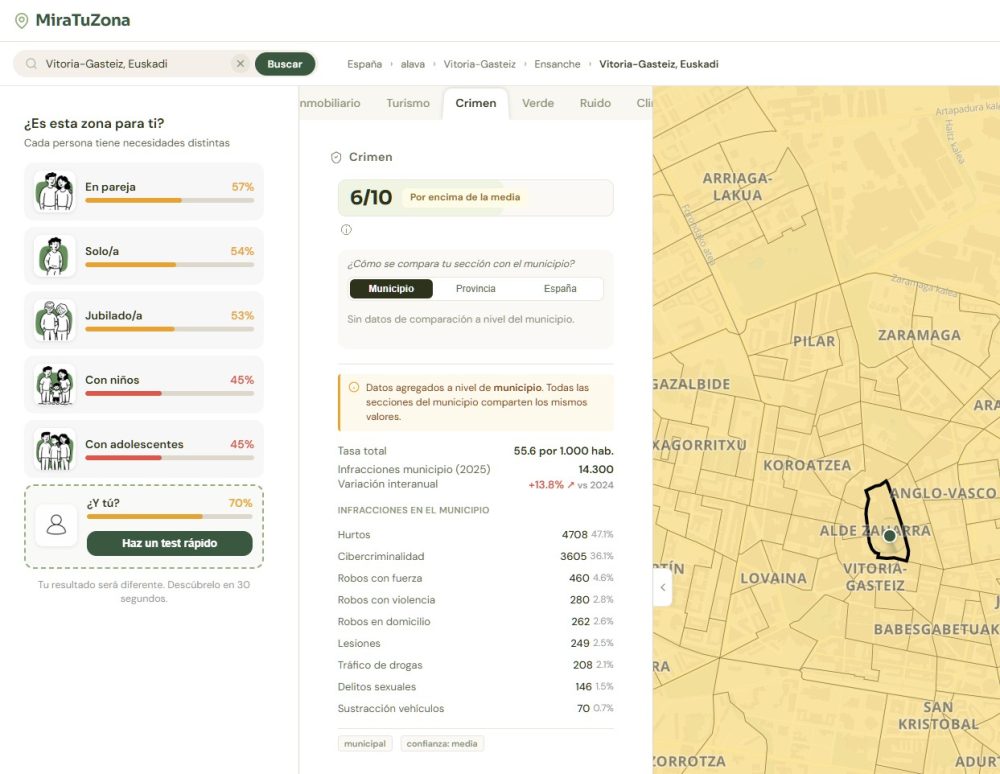The image size is (1000, 774).
Task: Start the Haz un test rápido quiz
Action: pos(169,543)
